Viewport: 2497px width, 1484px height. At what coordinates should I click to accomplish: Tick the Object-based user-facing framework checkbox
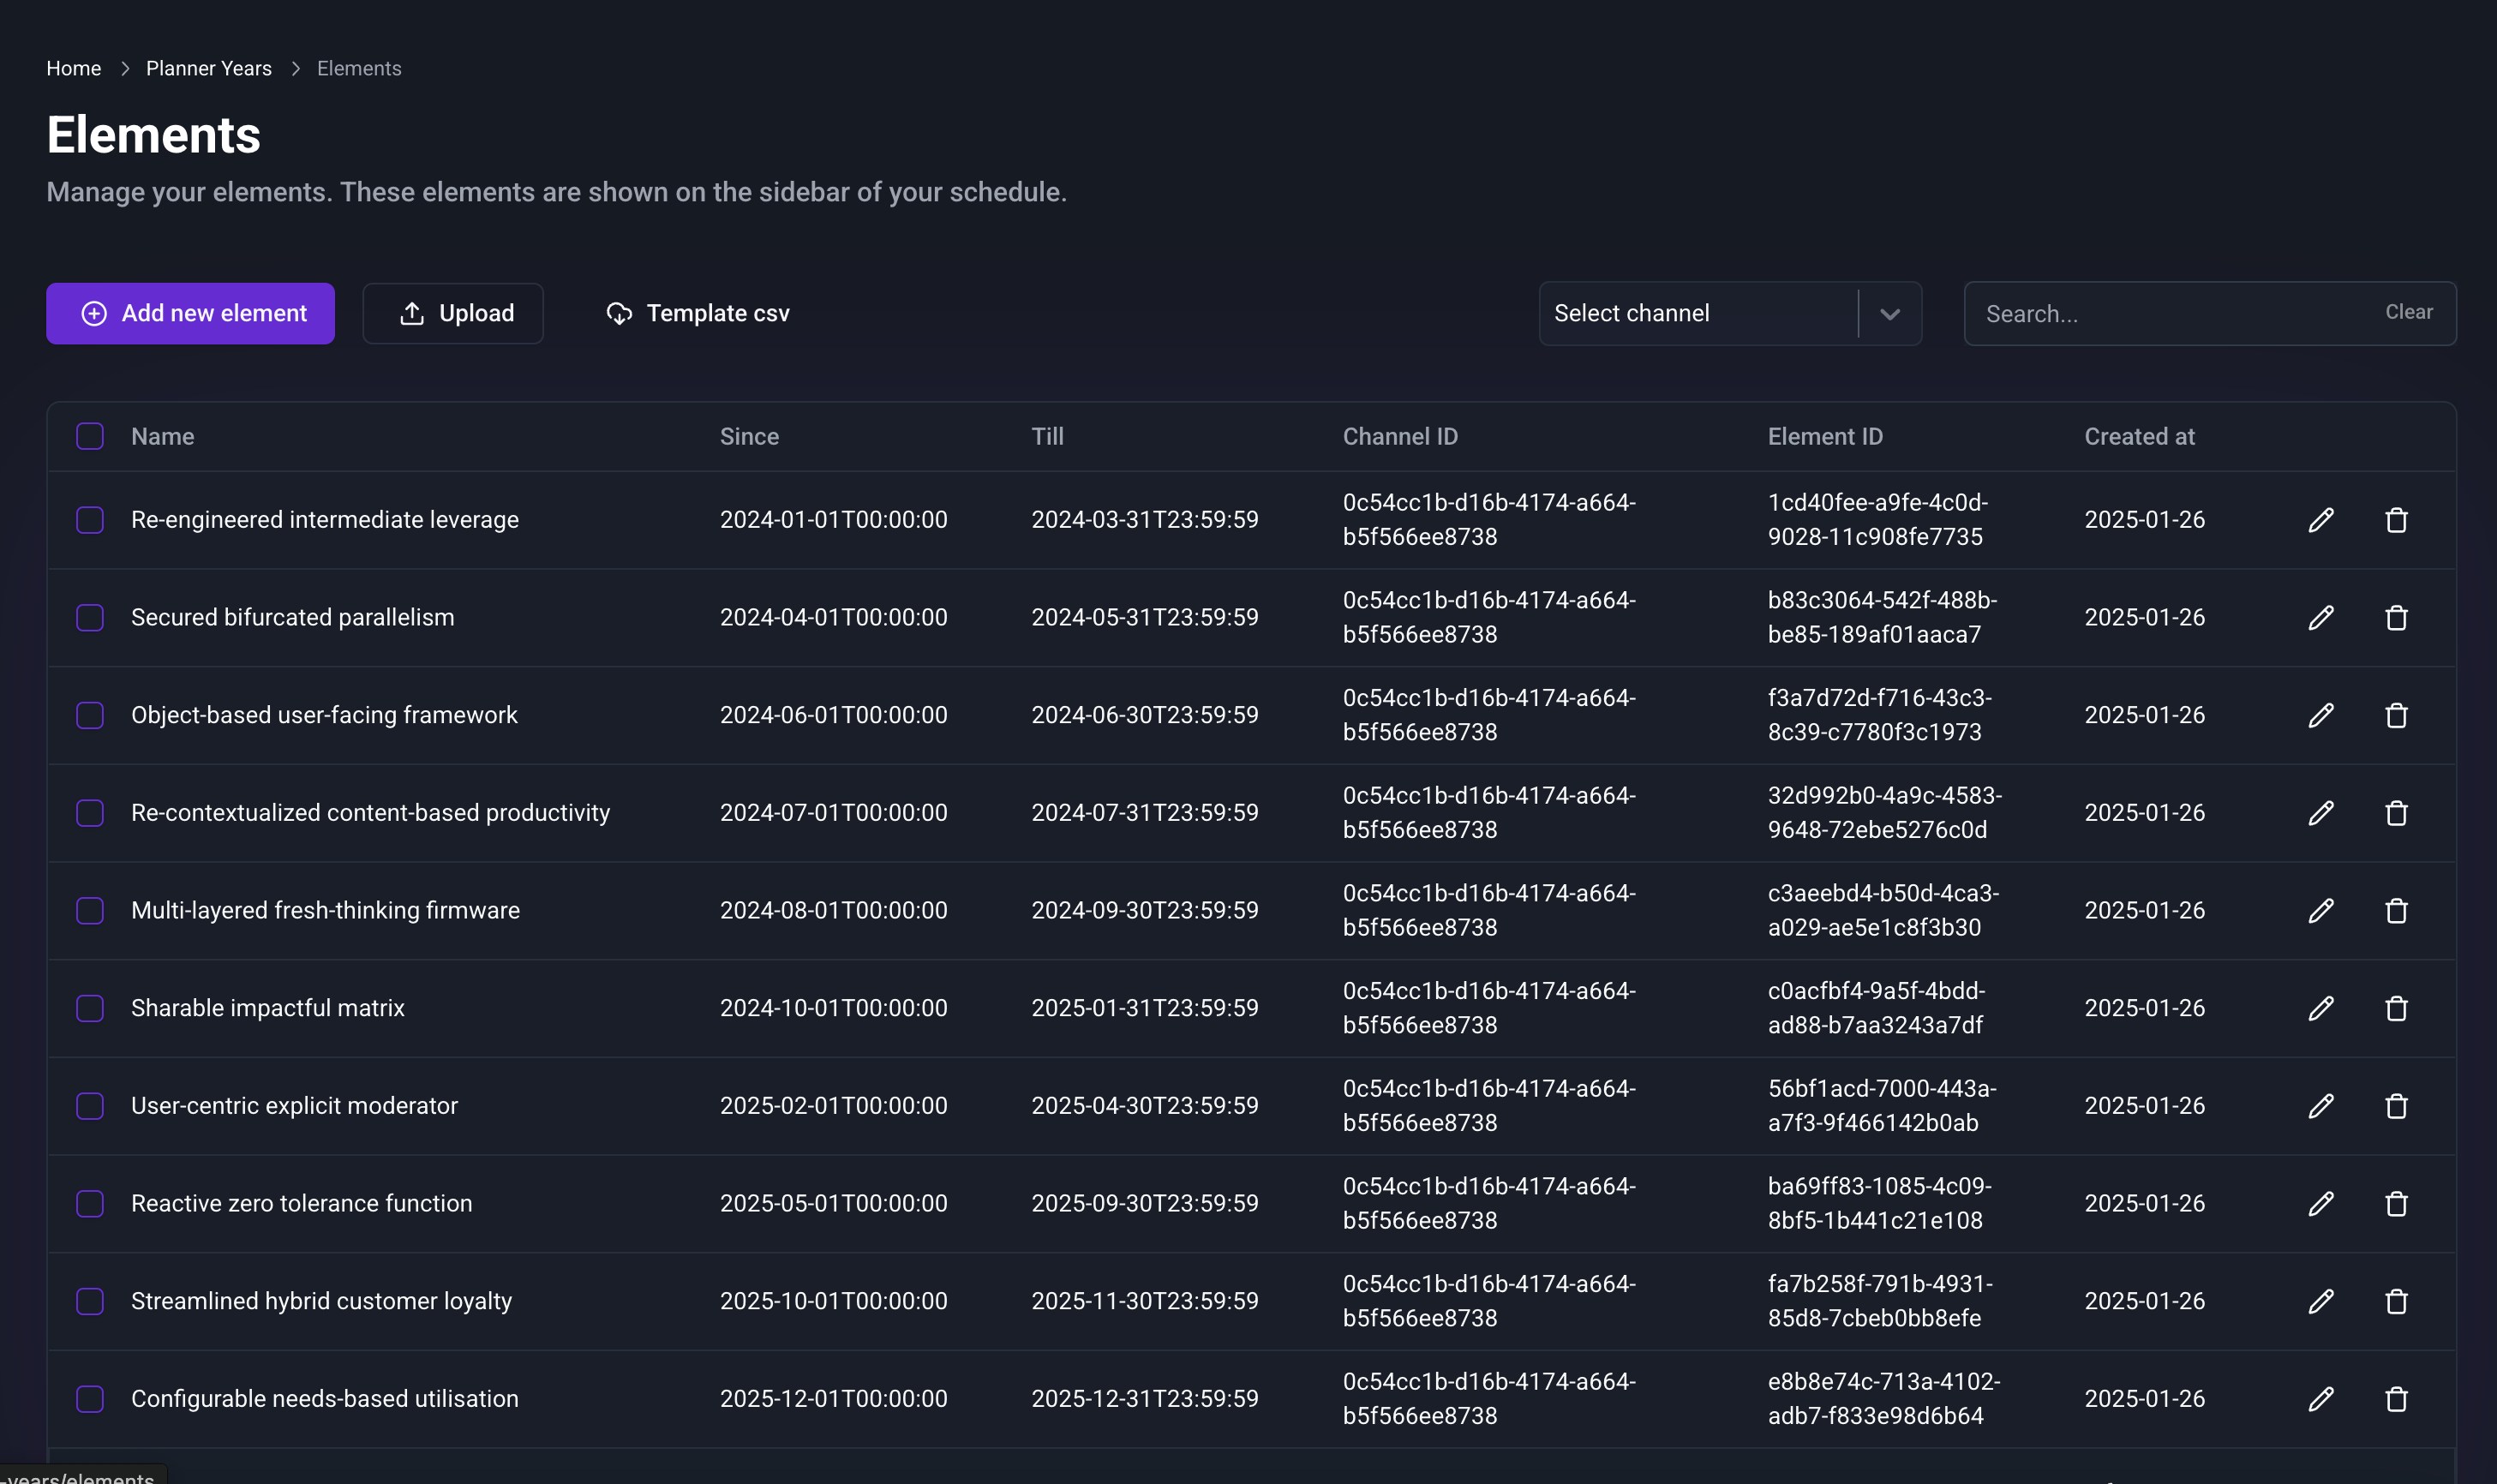90,715
